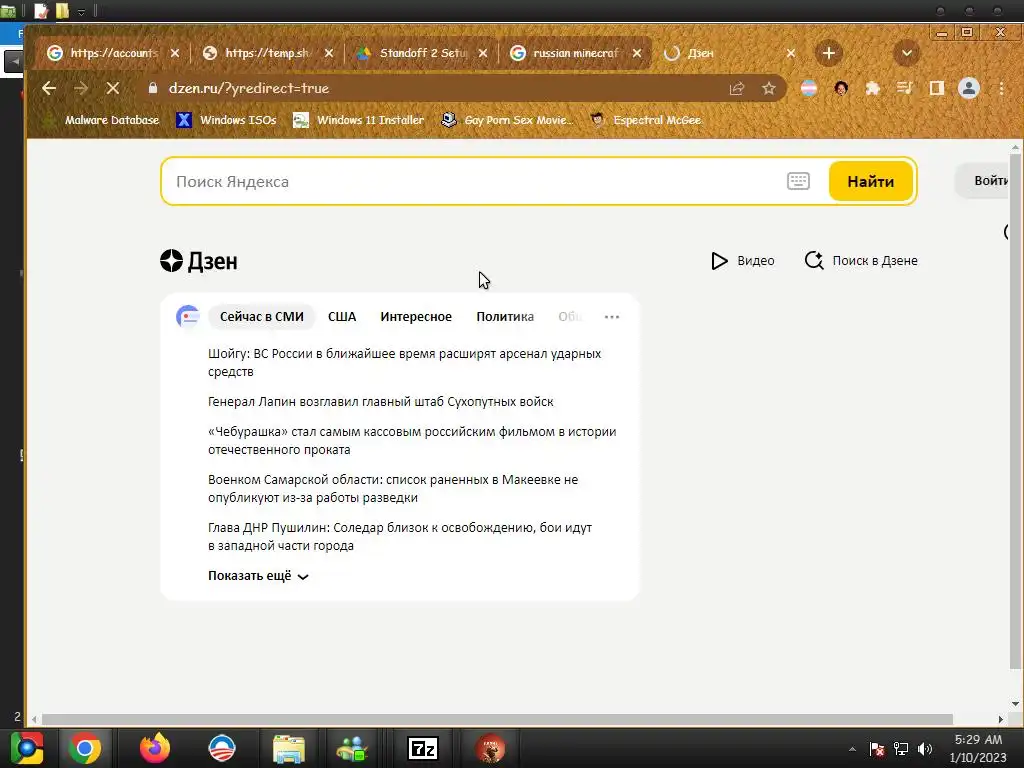Open the three-dot more news categories menu
The height and width of the screenshot is (768, 1024).
[612, 317]
